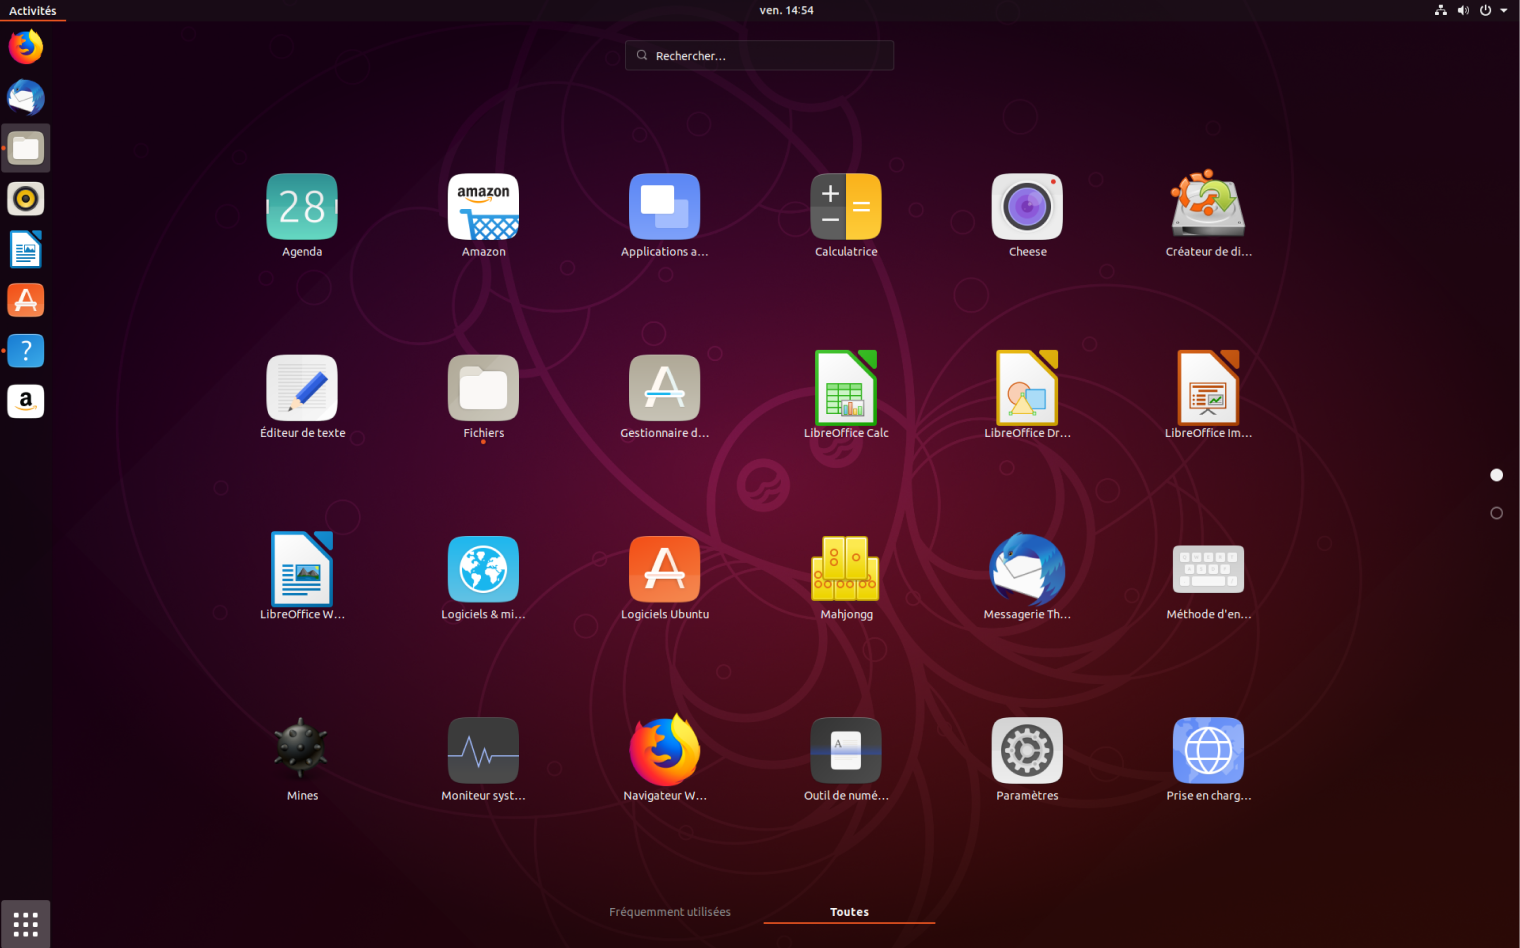Launch Méthode d'entrée keyboard app

point(1208,569)
